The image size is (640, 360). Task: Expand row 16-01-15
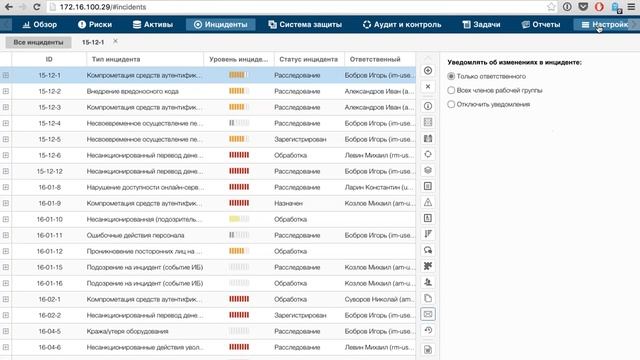[6, 267]
